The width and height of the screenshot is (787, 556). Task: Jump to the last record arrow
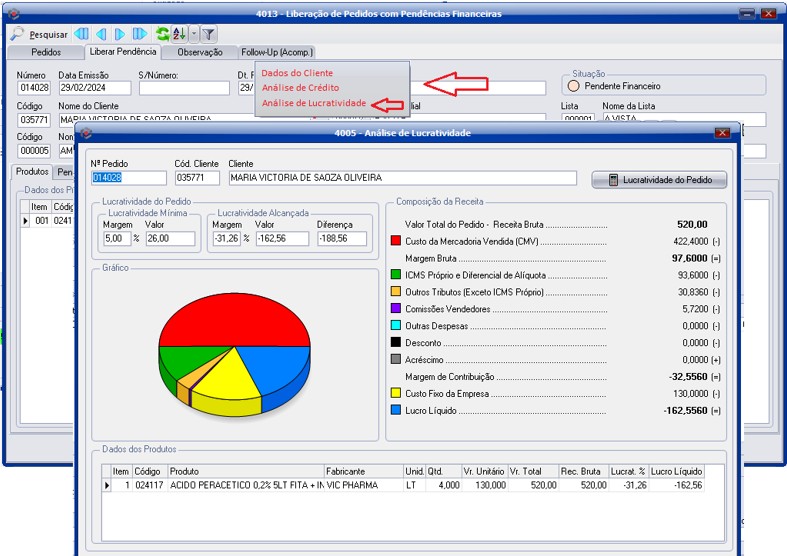[139, 34]
